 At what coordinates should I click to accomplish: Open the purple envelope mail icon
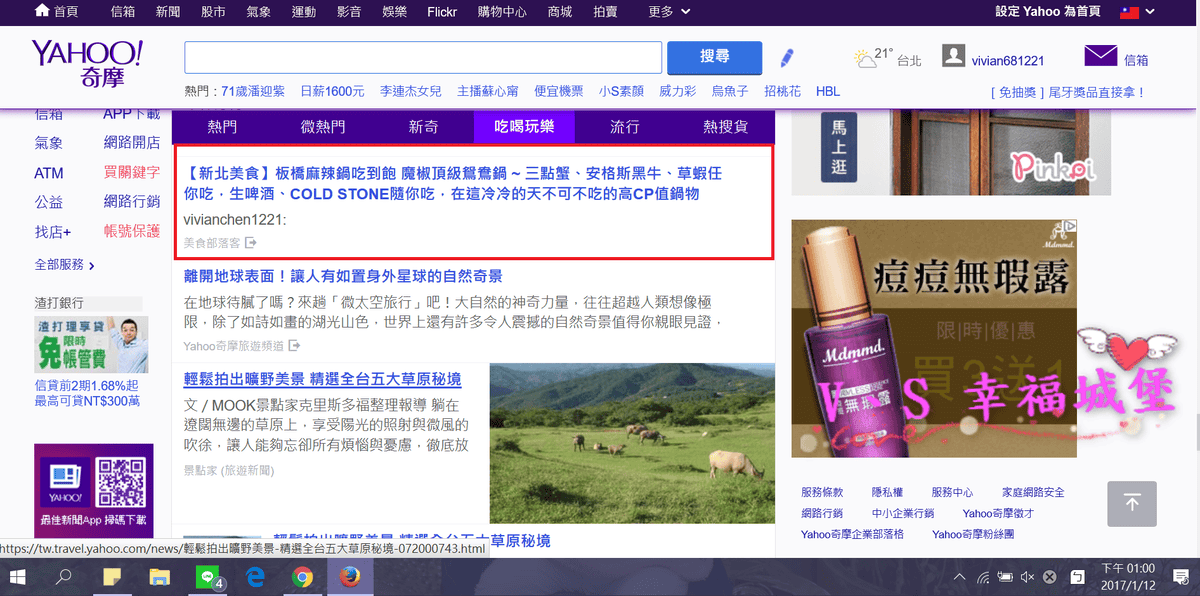click(x=1100, y=56)
